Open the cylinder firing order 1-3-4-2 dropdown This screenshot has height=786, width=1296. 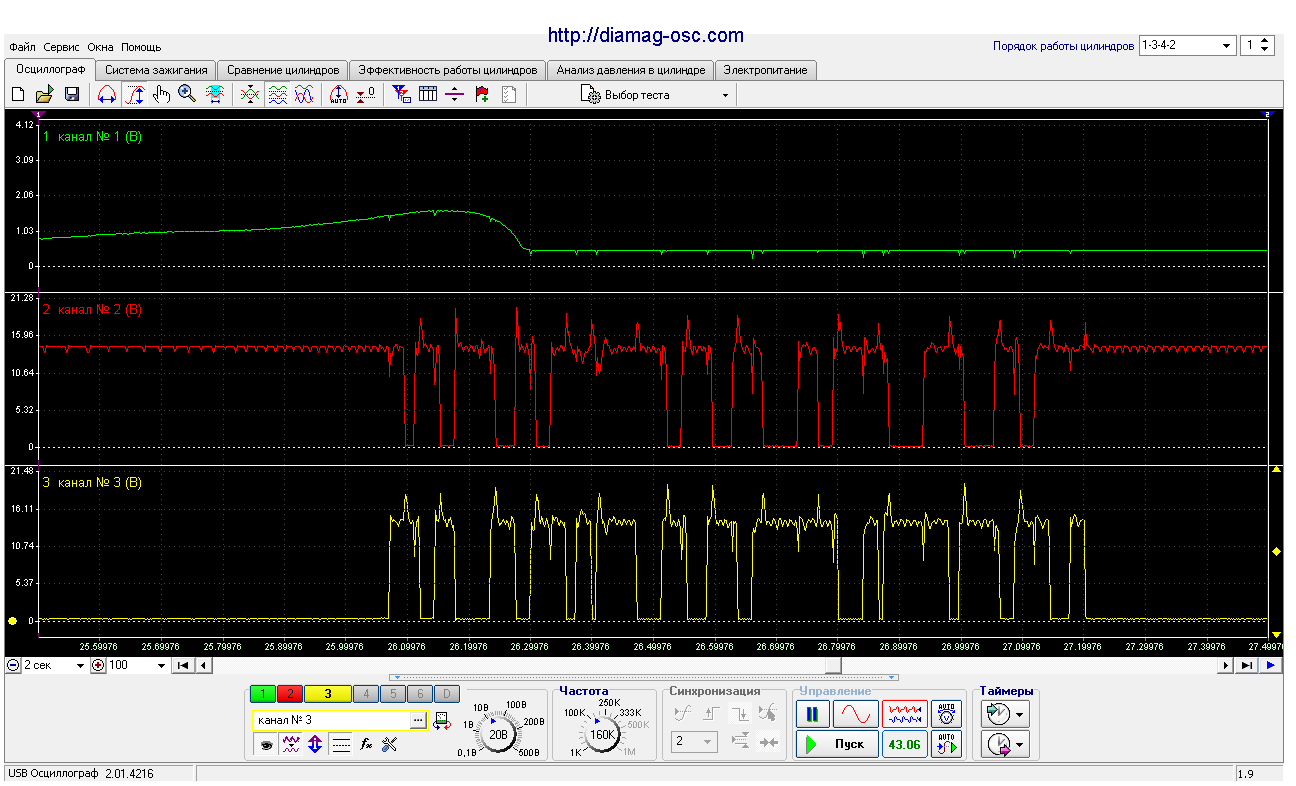coord(1187,46)
